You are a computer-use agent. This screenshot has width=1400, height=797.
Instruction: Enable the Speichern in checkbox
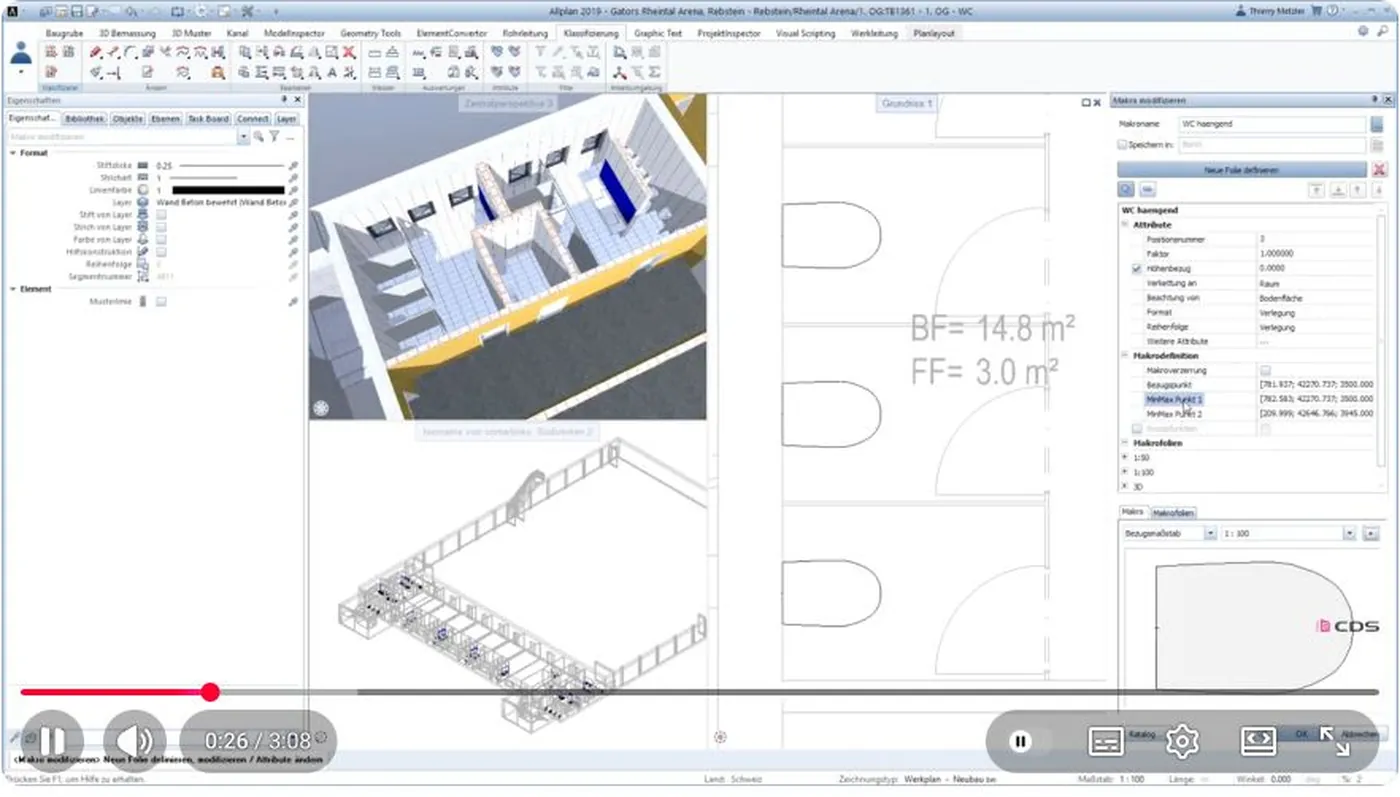[x=1122, y=145]
